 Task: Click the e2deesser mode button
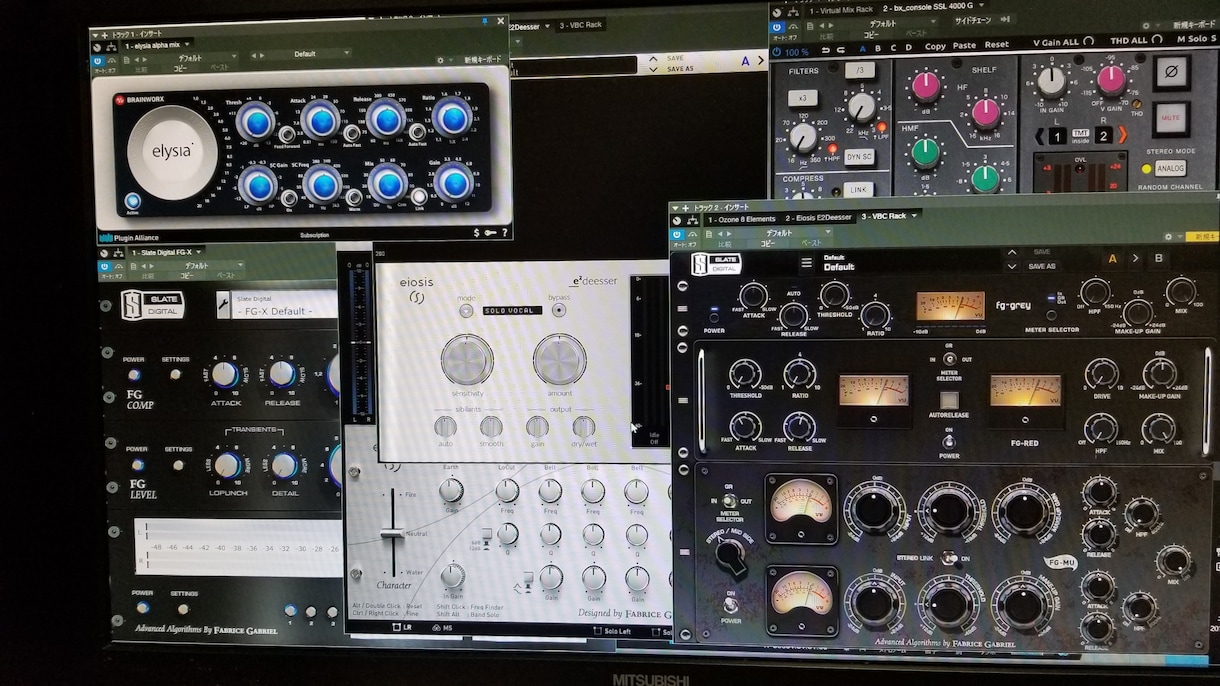(x=466, y=310)
